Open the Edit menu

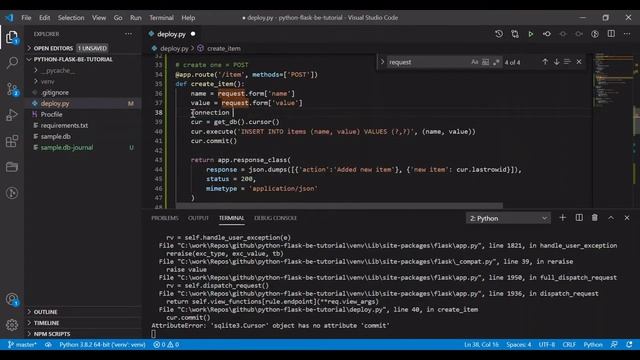coord(44,18)
